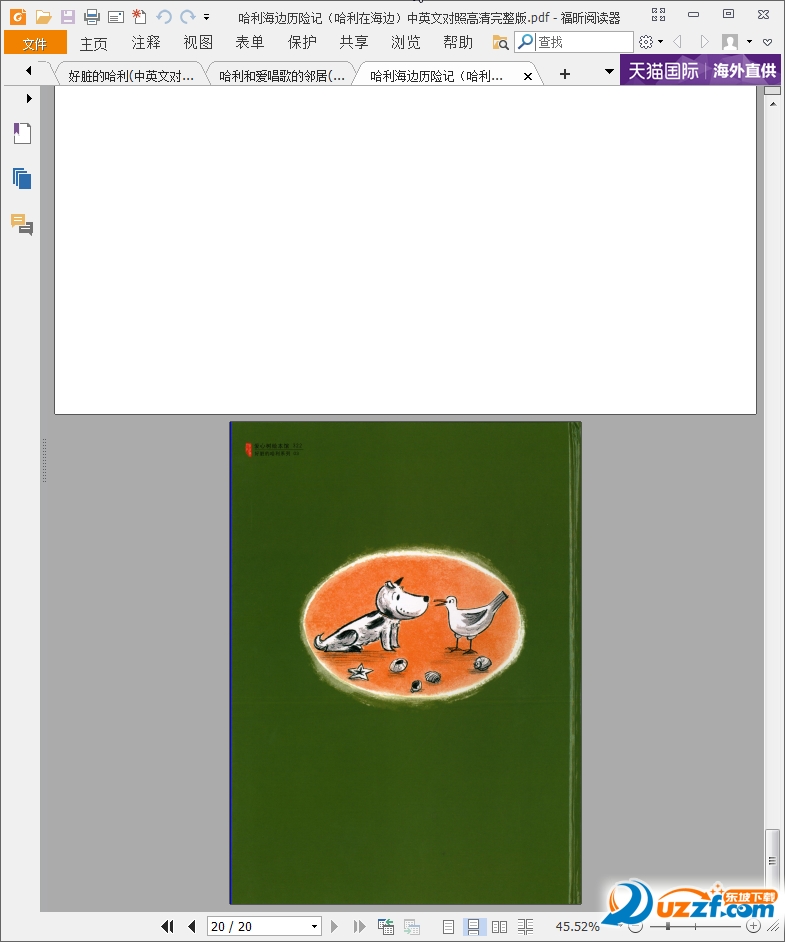Open the 主页 Home ribbon tab
Image resolution: width=785 pixels, height=942 pixels.
click(x=94, y=43)
